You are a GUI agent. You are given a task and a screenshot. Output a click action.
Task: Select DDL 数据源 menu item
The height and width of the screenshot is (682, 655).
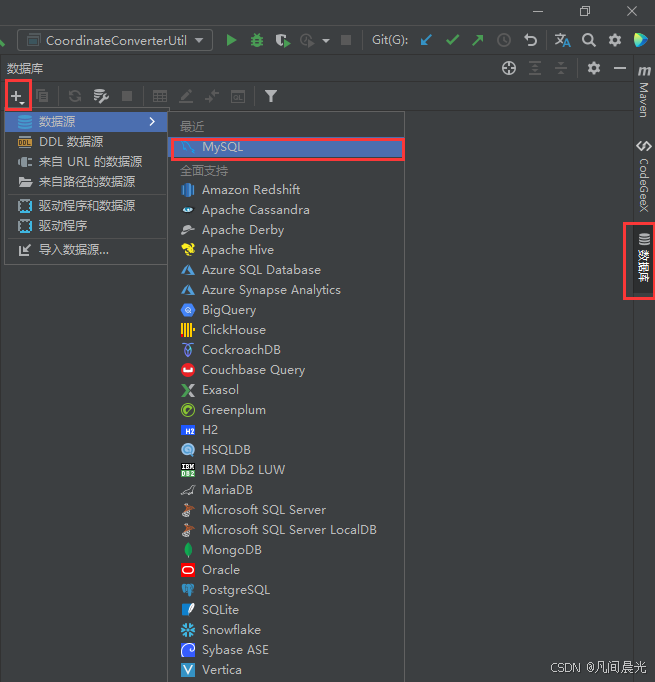click(x=86, y=142)
